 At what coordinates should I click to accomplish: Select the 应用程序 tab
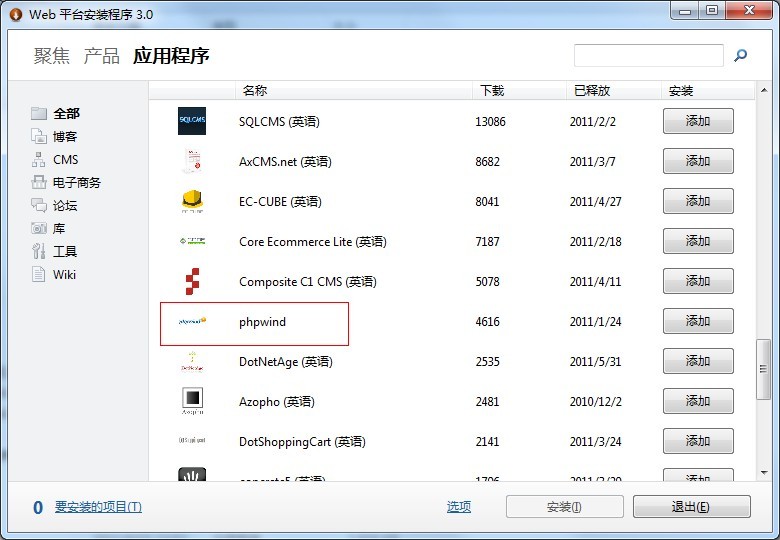click(x=171, y=56)
